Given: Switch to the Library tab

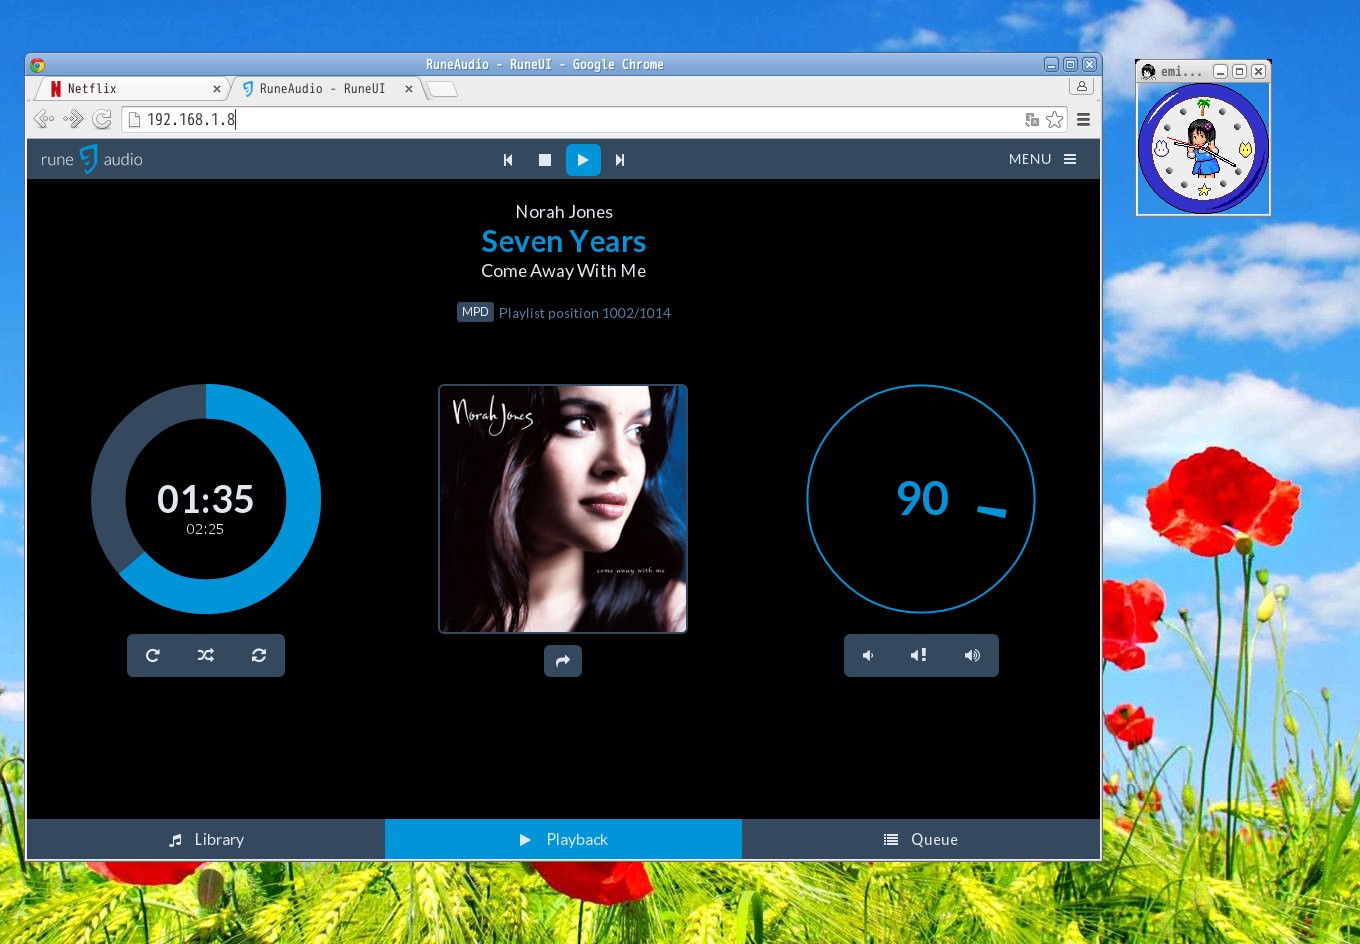Looking at the screenshot, I should (x=206, y=840).
